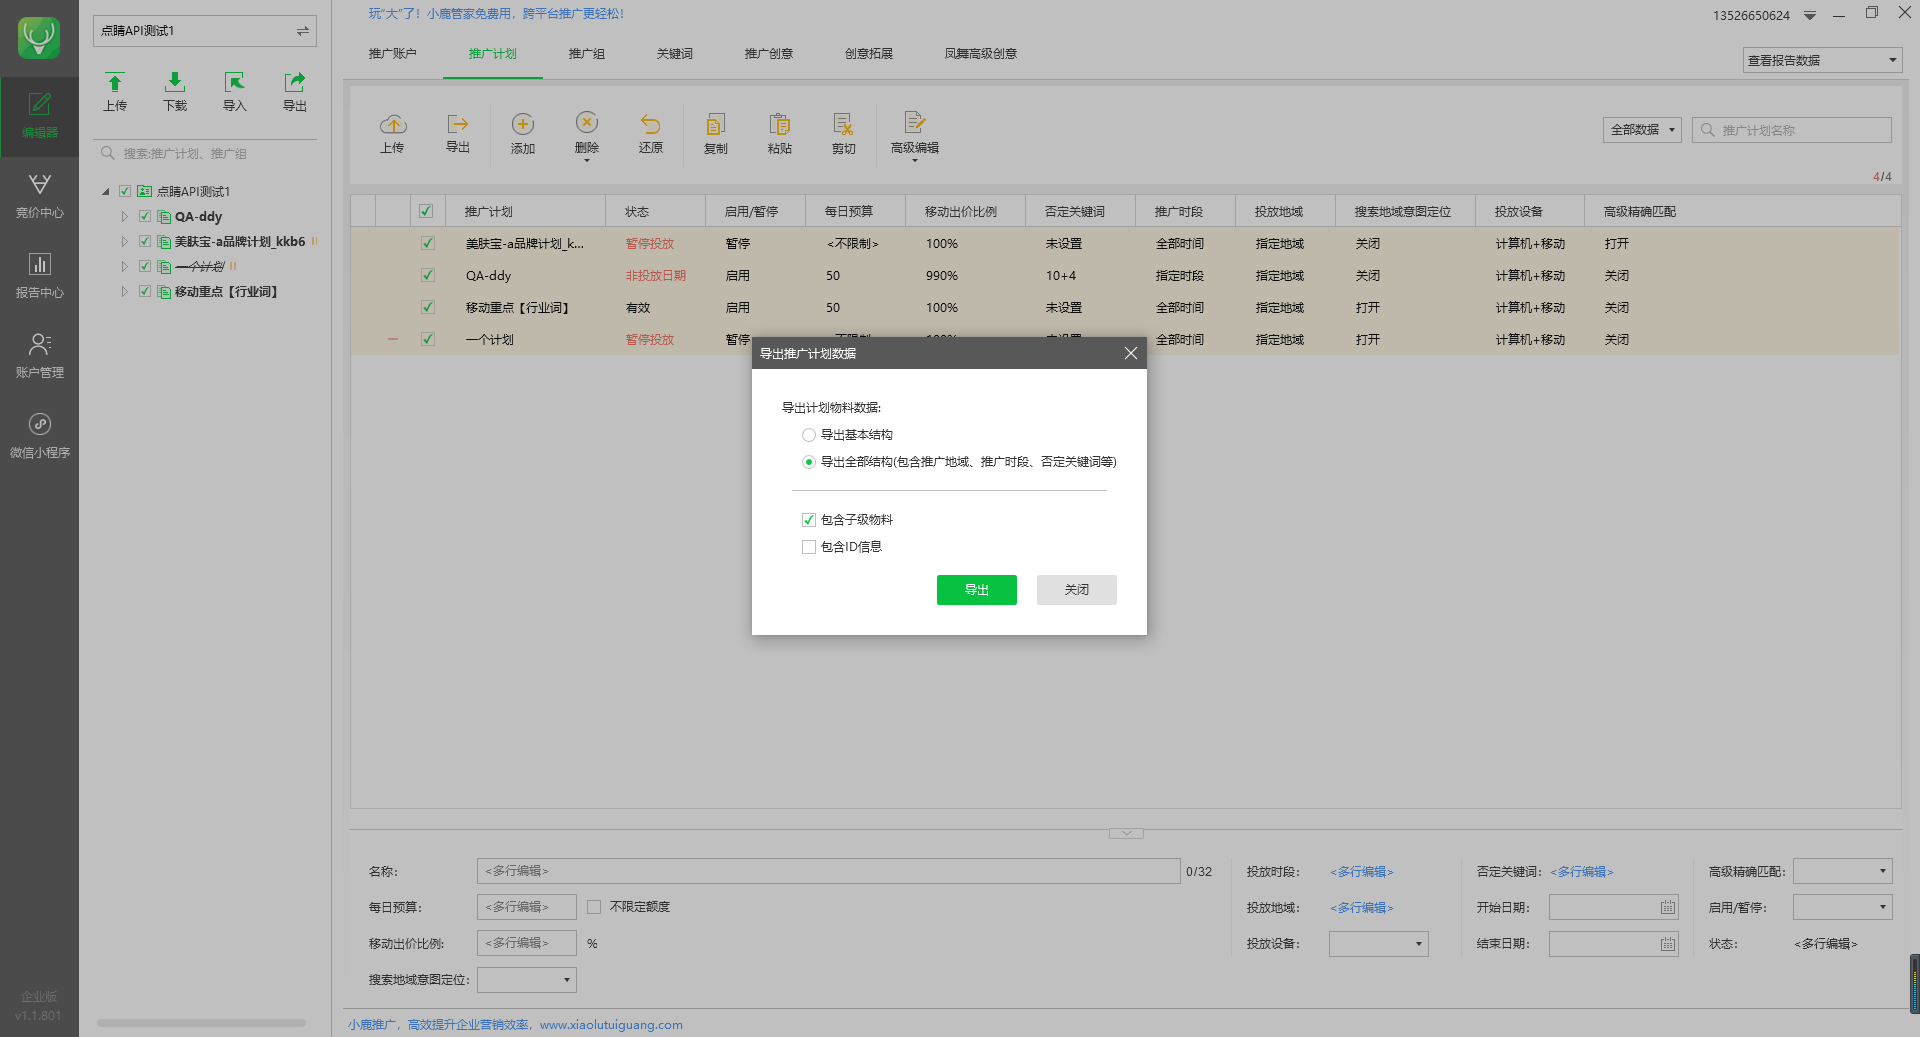1920x1037 pixels.
Task: Click the green 导出 button in dialog
Action: coord(977,590)
